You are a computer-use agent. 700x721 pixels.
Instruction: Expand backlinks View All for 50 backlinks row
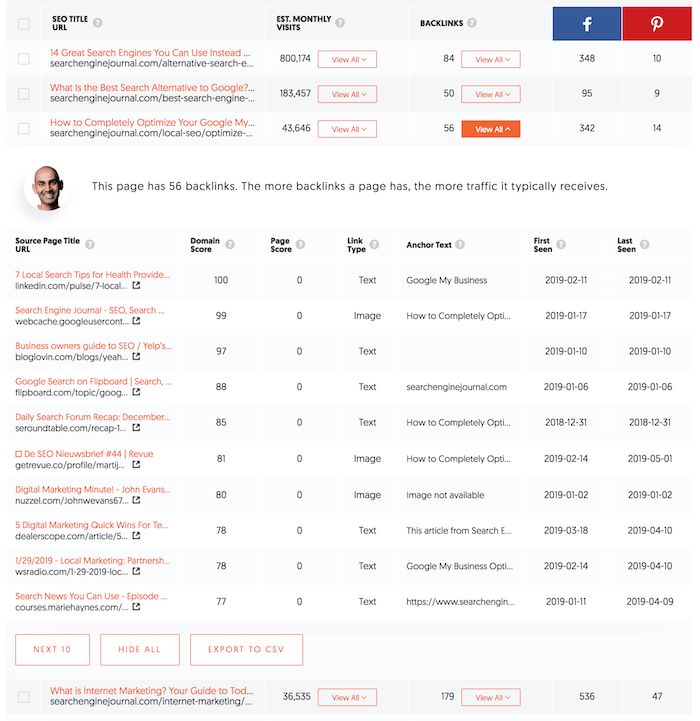pyautogui.click(x=491, y=94)
